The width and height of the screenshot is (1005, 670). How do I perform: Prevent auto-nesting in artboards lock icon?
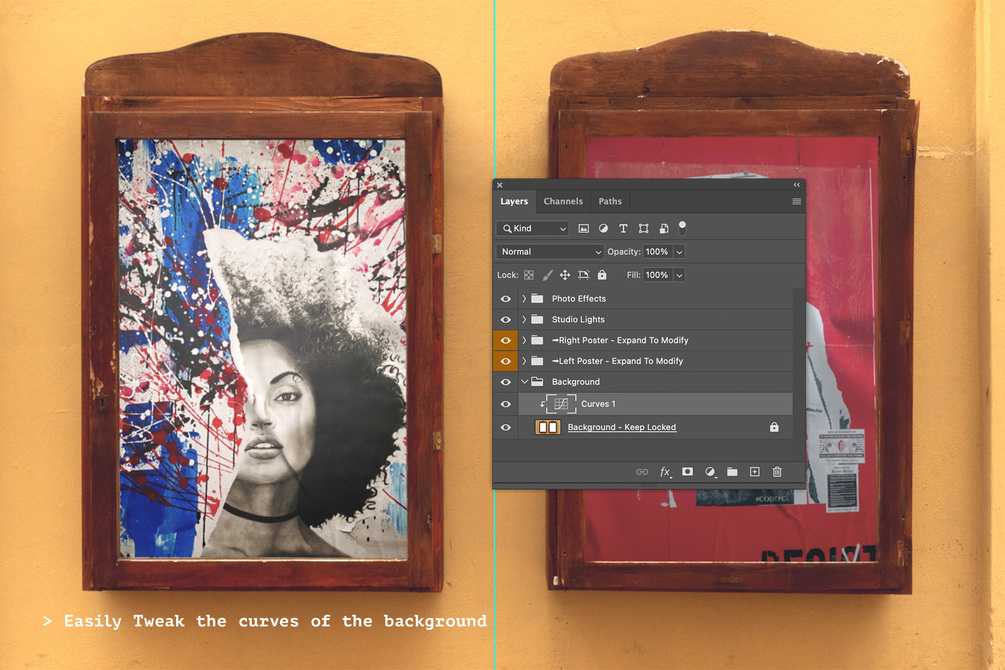583,275
